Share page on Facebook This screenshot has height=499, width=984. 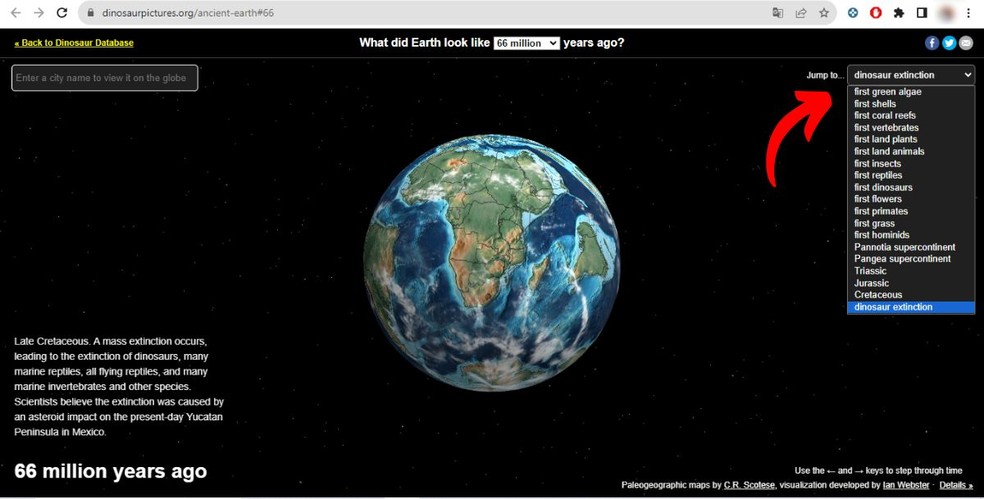click(x=932, y=43)
